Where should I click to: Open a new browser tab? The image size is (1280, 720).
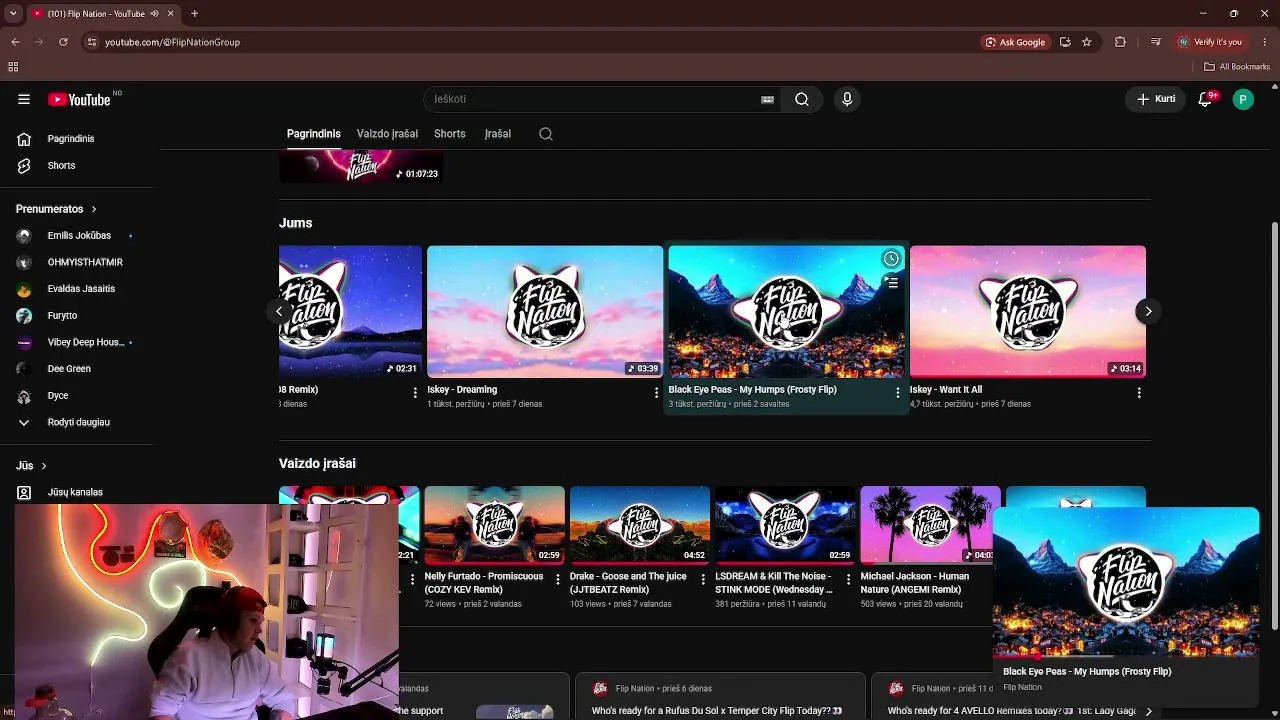click(194, 14)
